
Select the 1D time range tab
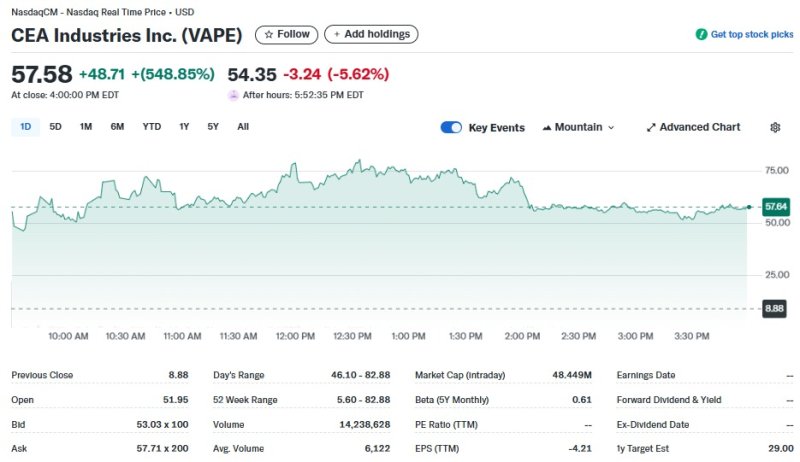26,127
